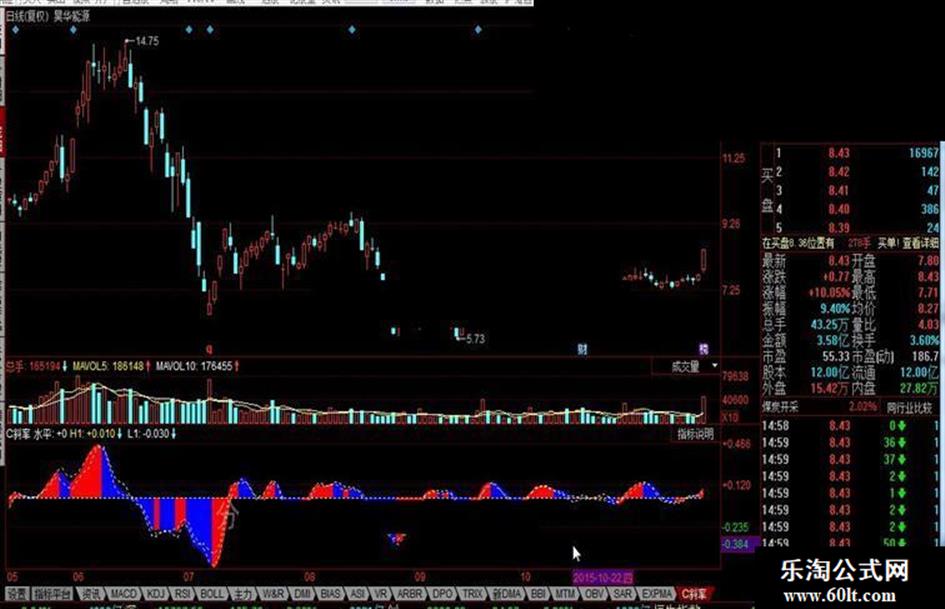Image resolution: width=945 pixels, height=609 pixels.
Task: Click buy level 1 volume 16967
Action: 924,153
